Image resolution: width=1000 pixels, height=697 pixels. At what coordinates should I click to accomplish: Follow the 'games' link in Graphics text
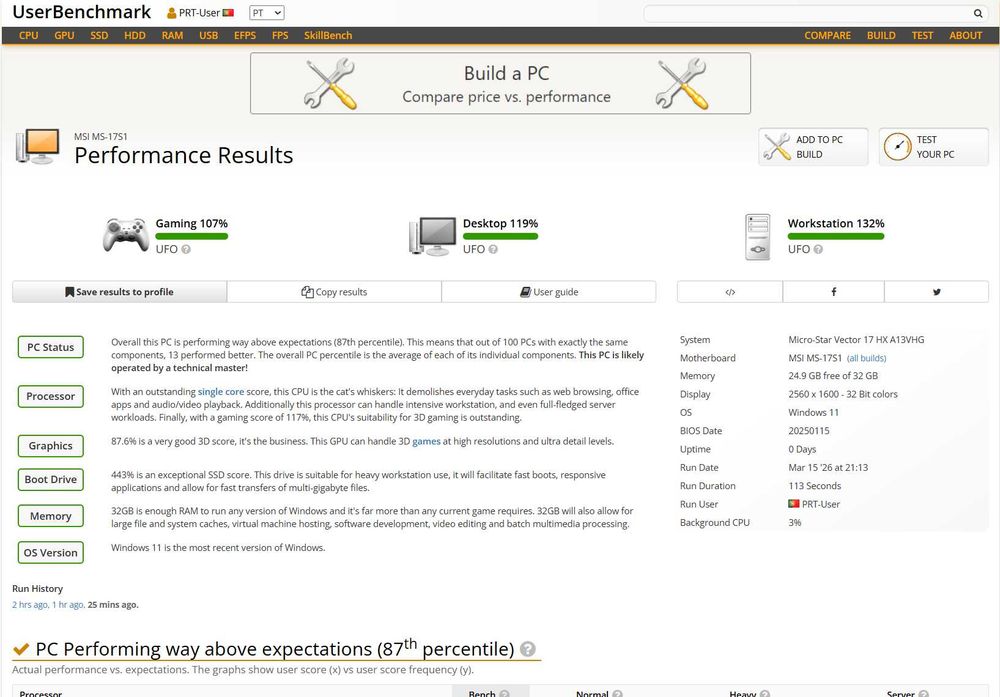pyautogui.click(x=426, y=441)
